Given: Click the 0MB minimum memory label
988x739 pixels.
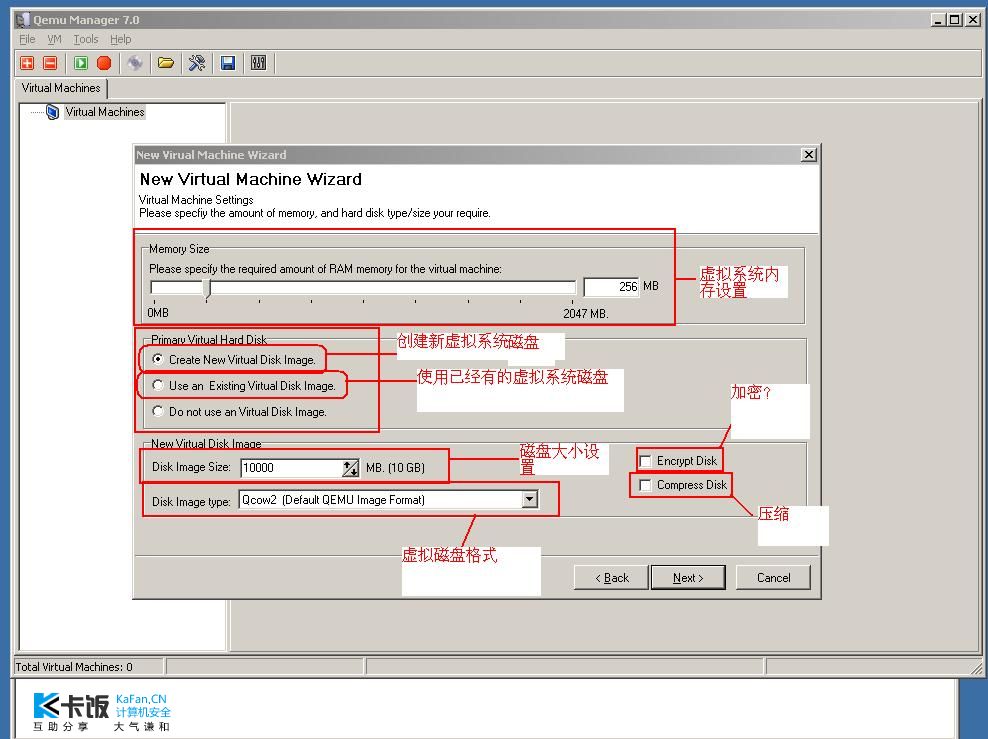Looking at the screenshot, I should coord(158,312).
